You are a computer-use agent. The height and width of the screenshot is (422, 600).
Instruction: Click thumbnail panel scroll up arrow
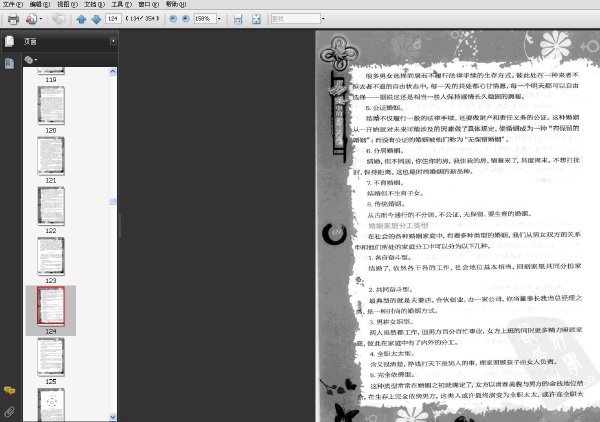point(112,72)
